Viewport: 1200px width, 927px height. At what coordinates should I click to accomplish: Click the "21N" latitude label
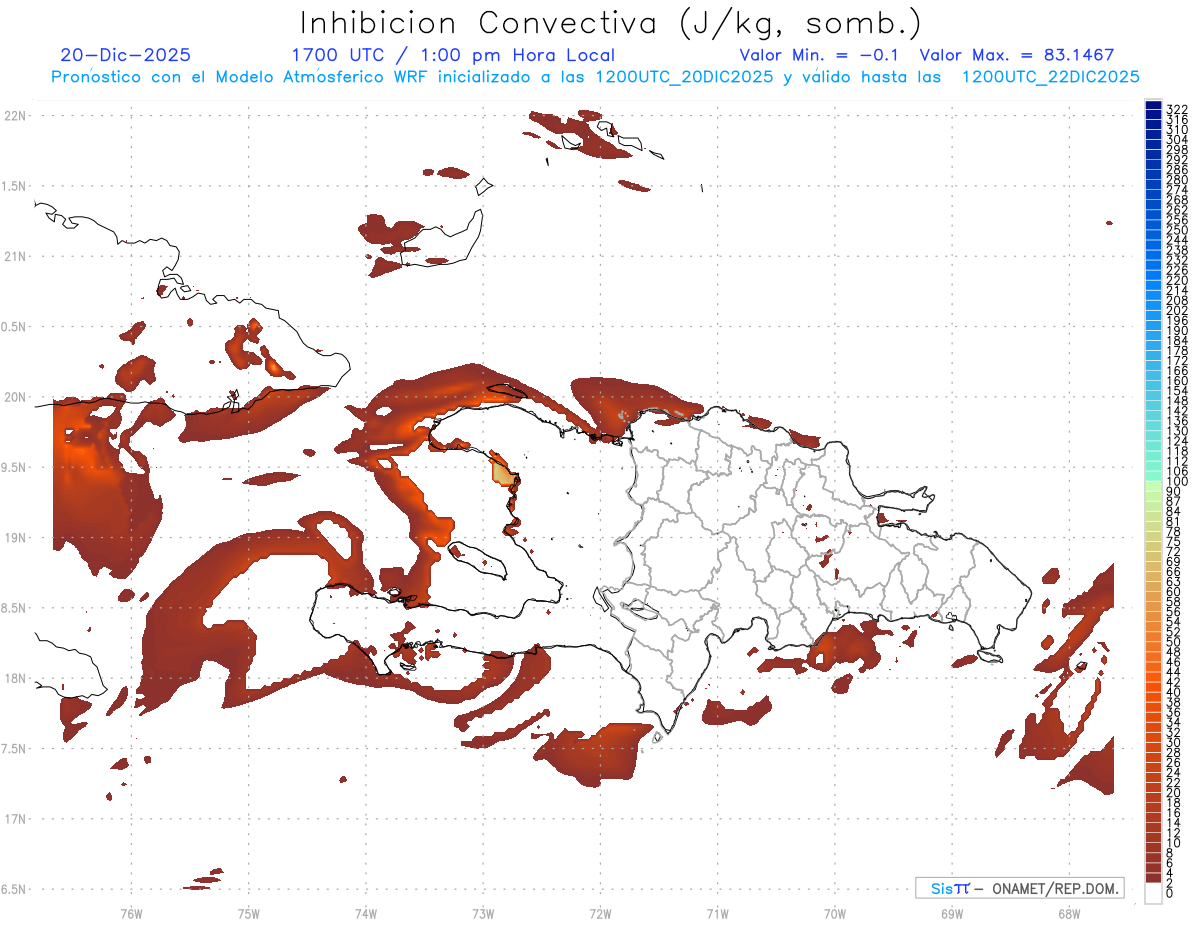(15, 256)
